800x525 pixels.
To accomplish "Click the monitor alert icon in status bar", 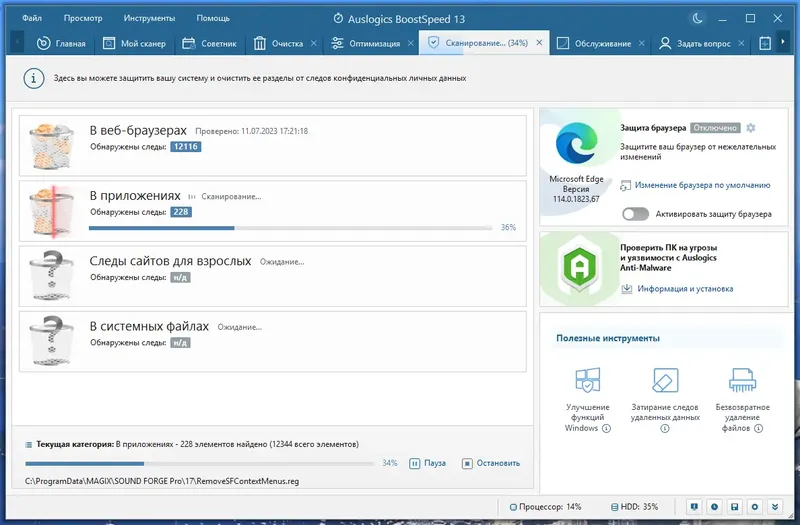I will pyautogui.click(x=694, y=507).
